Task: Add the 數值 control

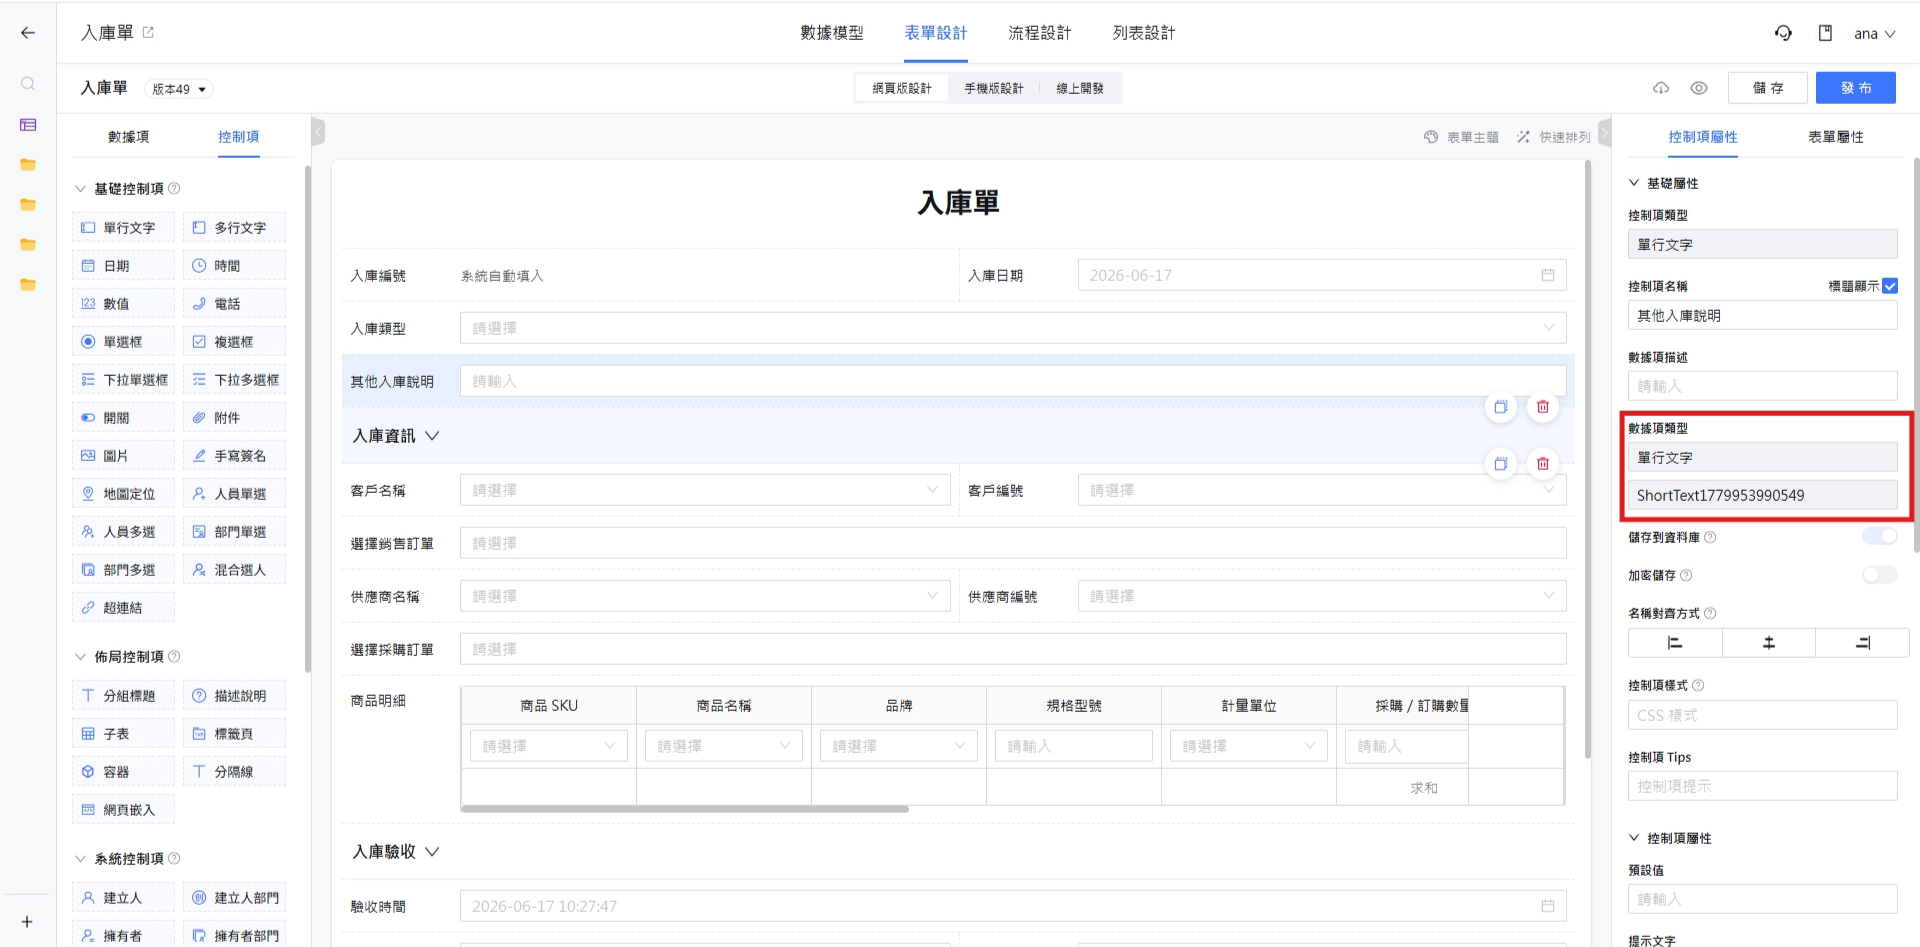Action: 123,303
